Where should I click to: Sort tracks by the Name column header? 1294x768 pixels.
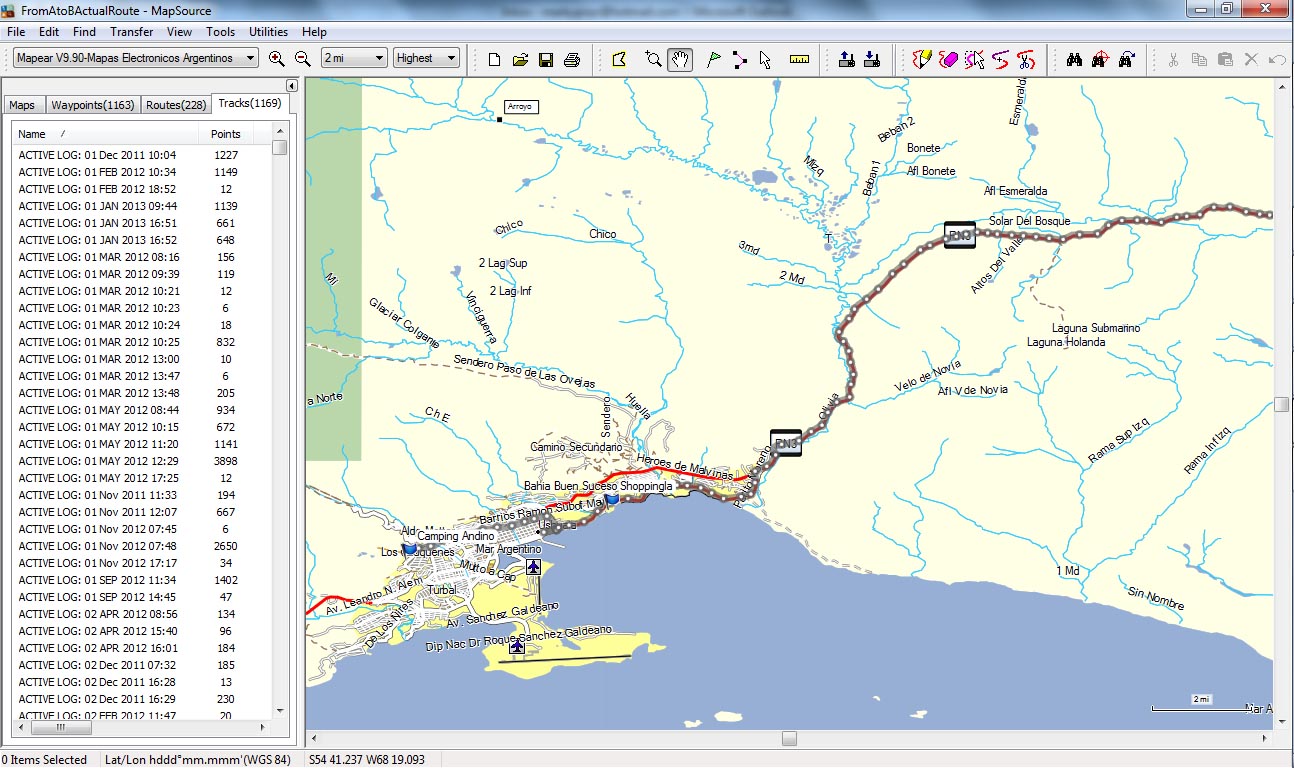105,133
